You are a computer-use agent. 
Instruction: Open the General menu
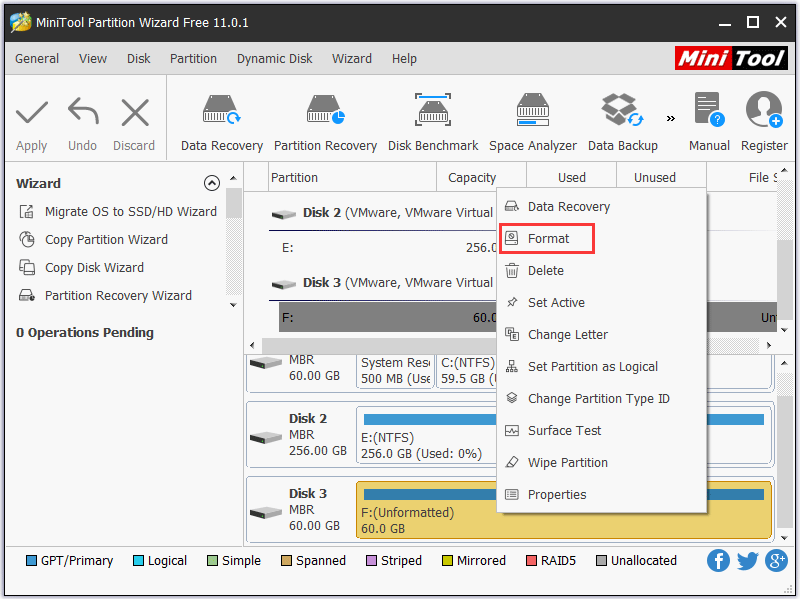(x=37, y=59)
